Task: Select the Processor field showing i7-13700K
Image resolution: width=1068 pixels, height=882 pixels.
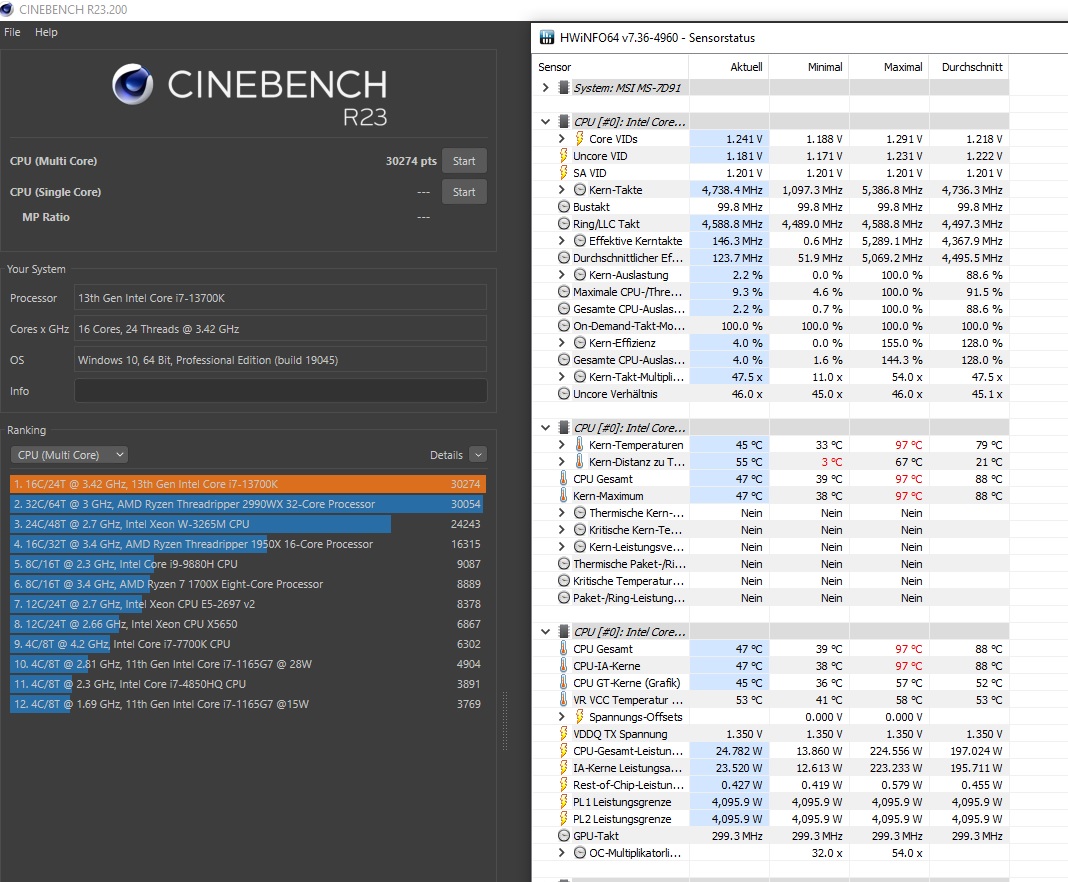Action: pyautogui.click(x=281, y=298)
